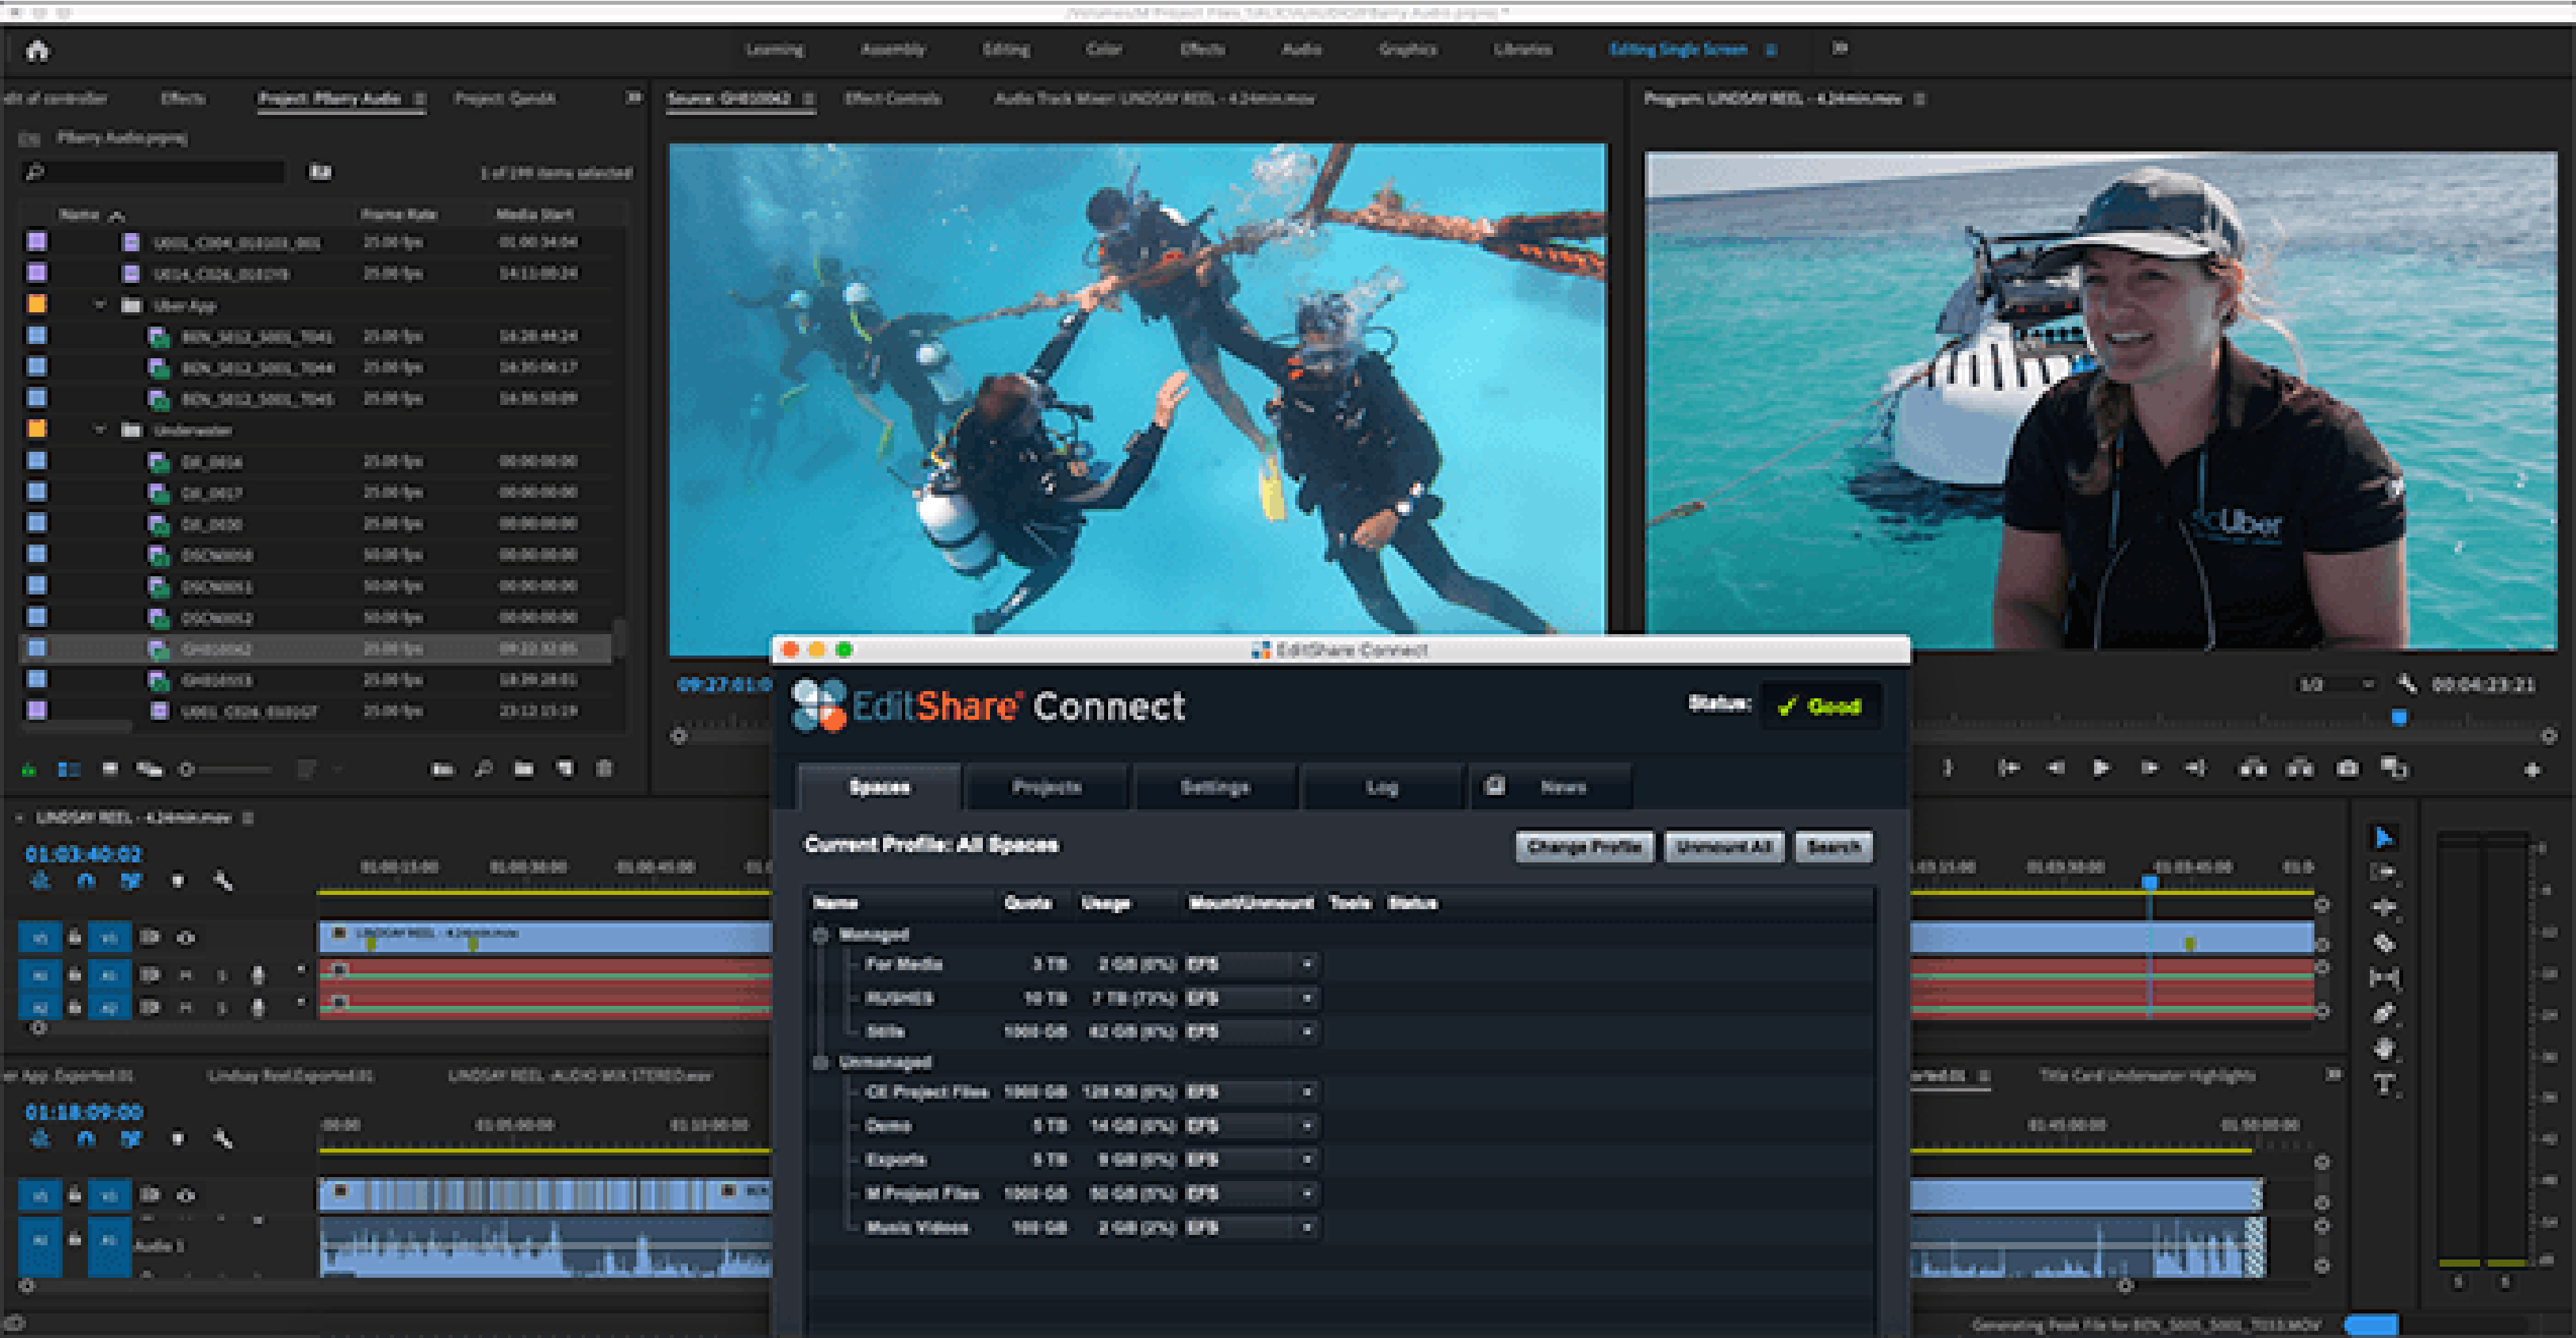Click the Home icon in the top bar

click(38, 50)
